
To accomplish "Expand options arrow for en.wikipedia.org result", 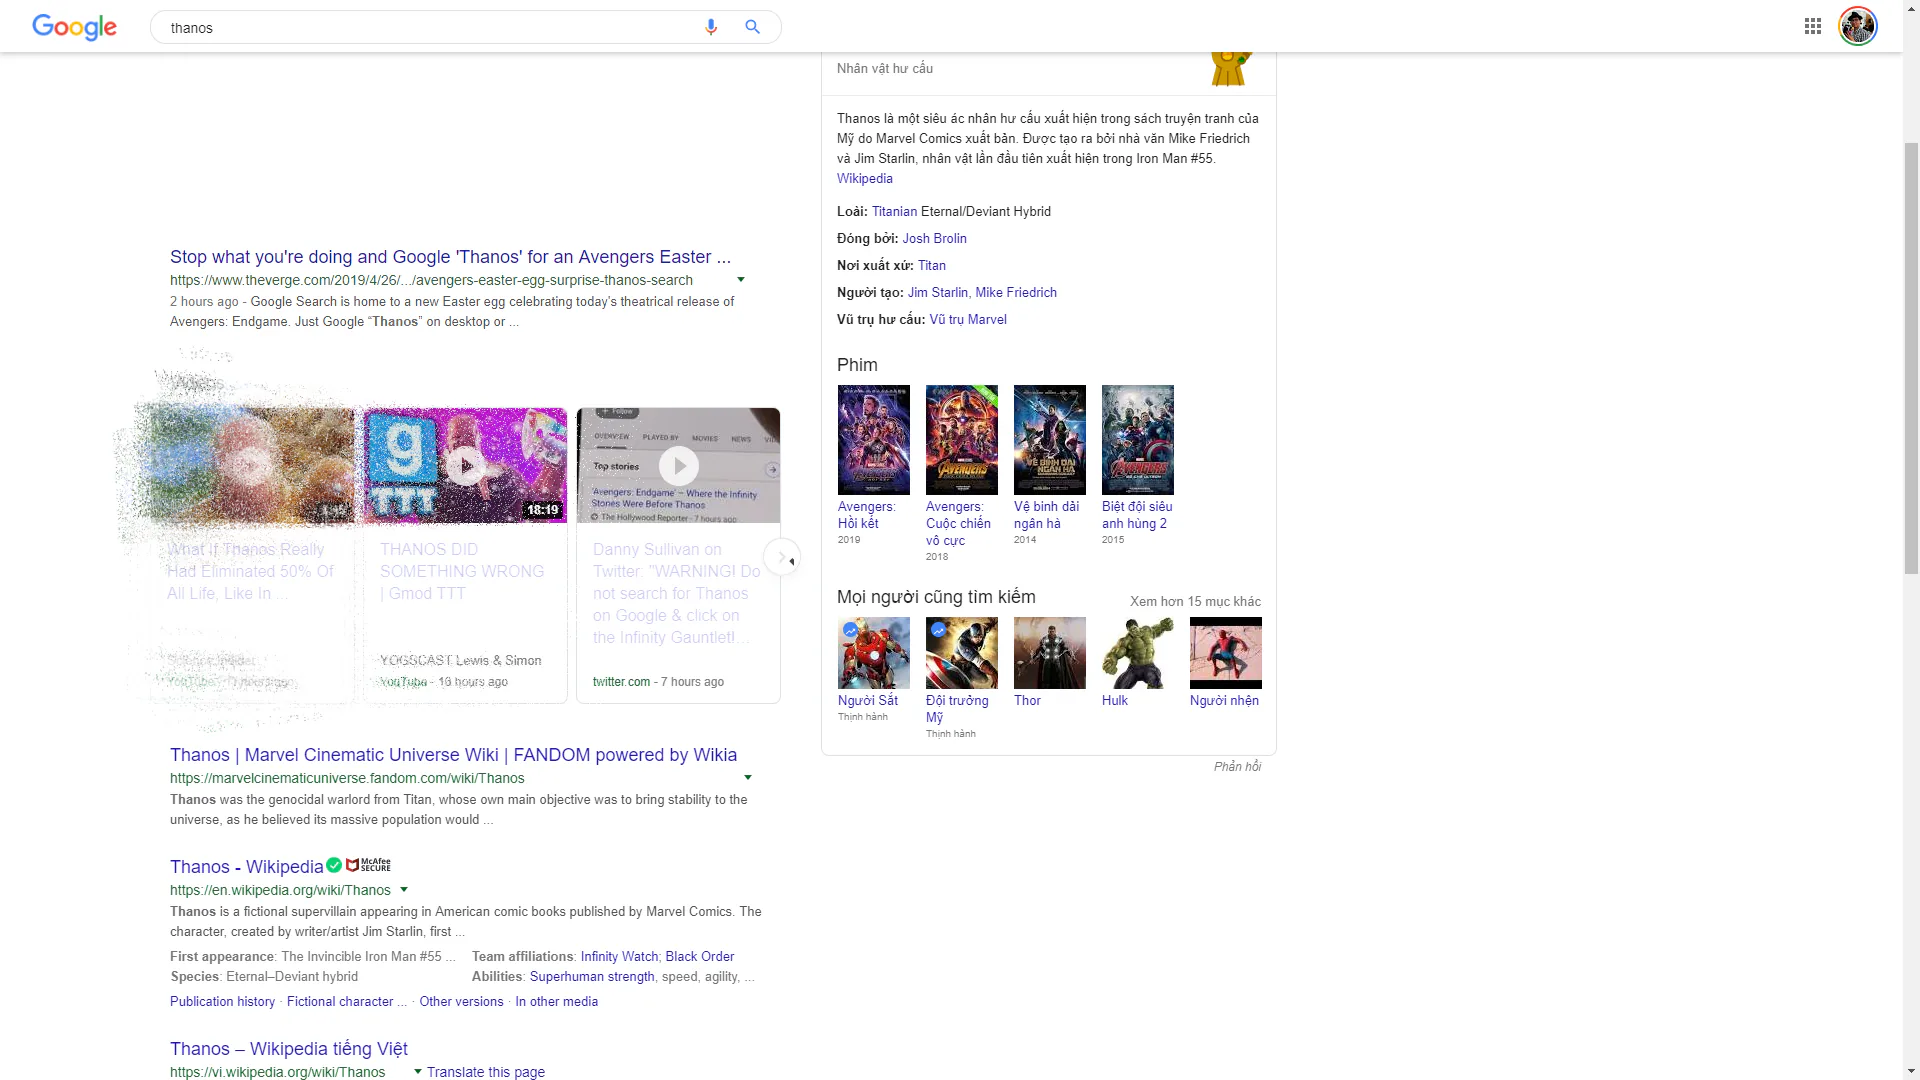I will [x=404, y=890].
